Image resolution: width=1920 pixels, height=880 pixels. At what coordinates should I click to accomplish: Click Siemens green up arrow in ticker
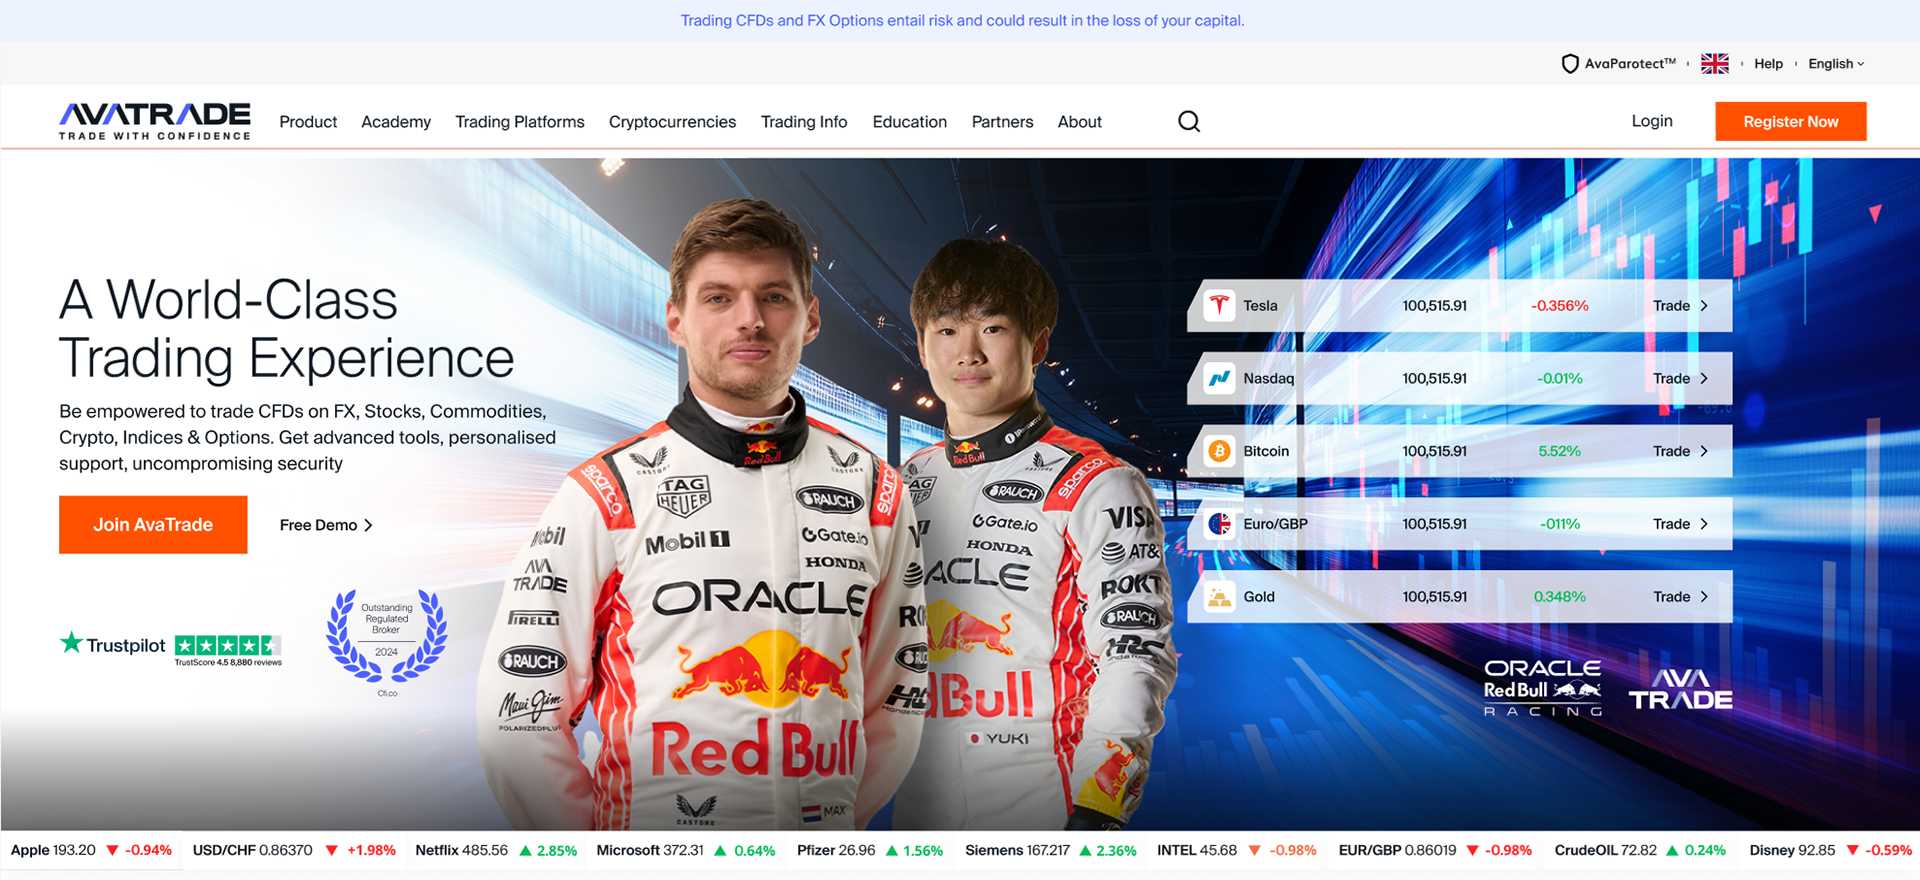(1085, 850)
